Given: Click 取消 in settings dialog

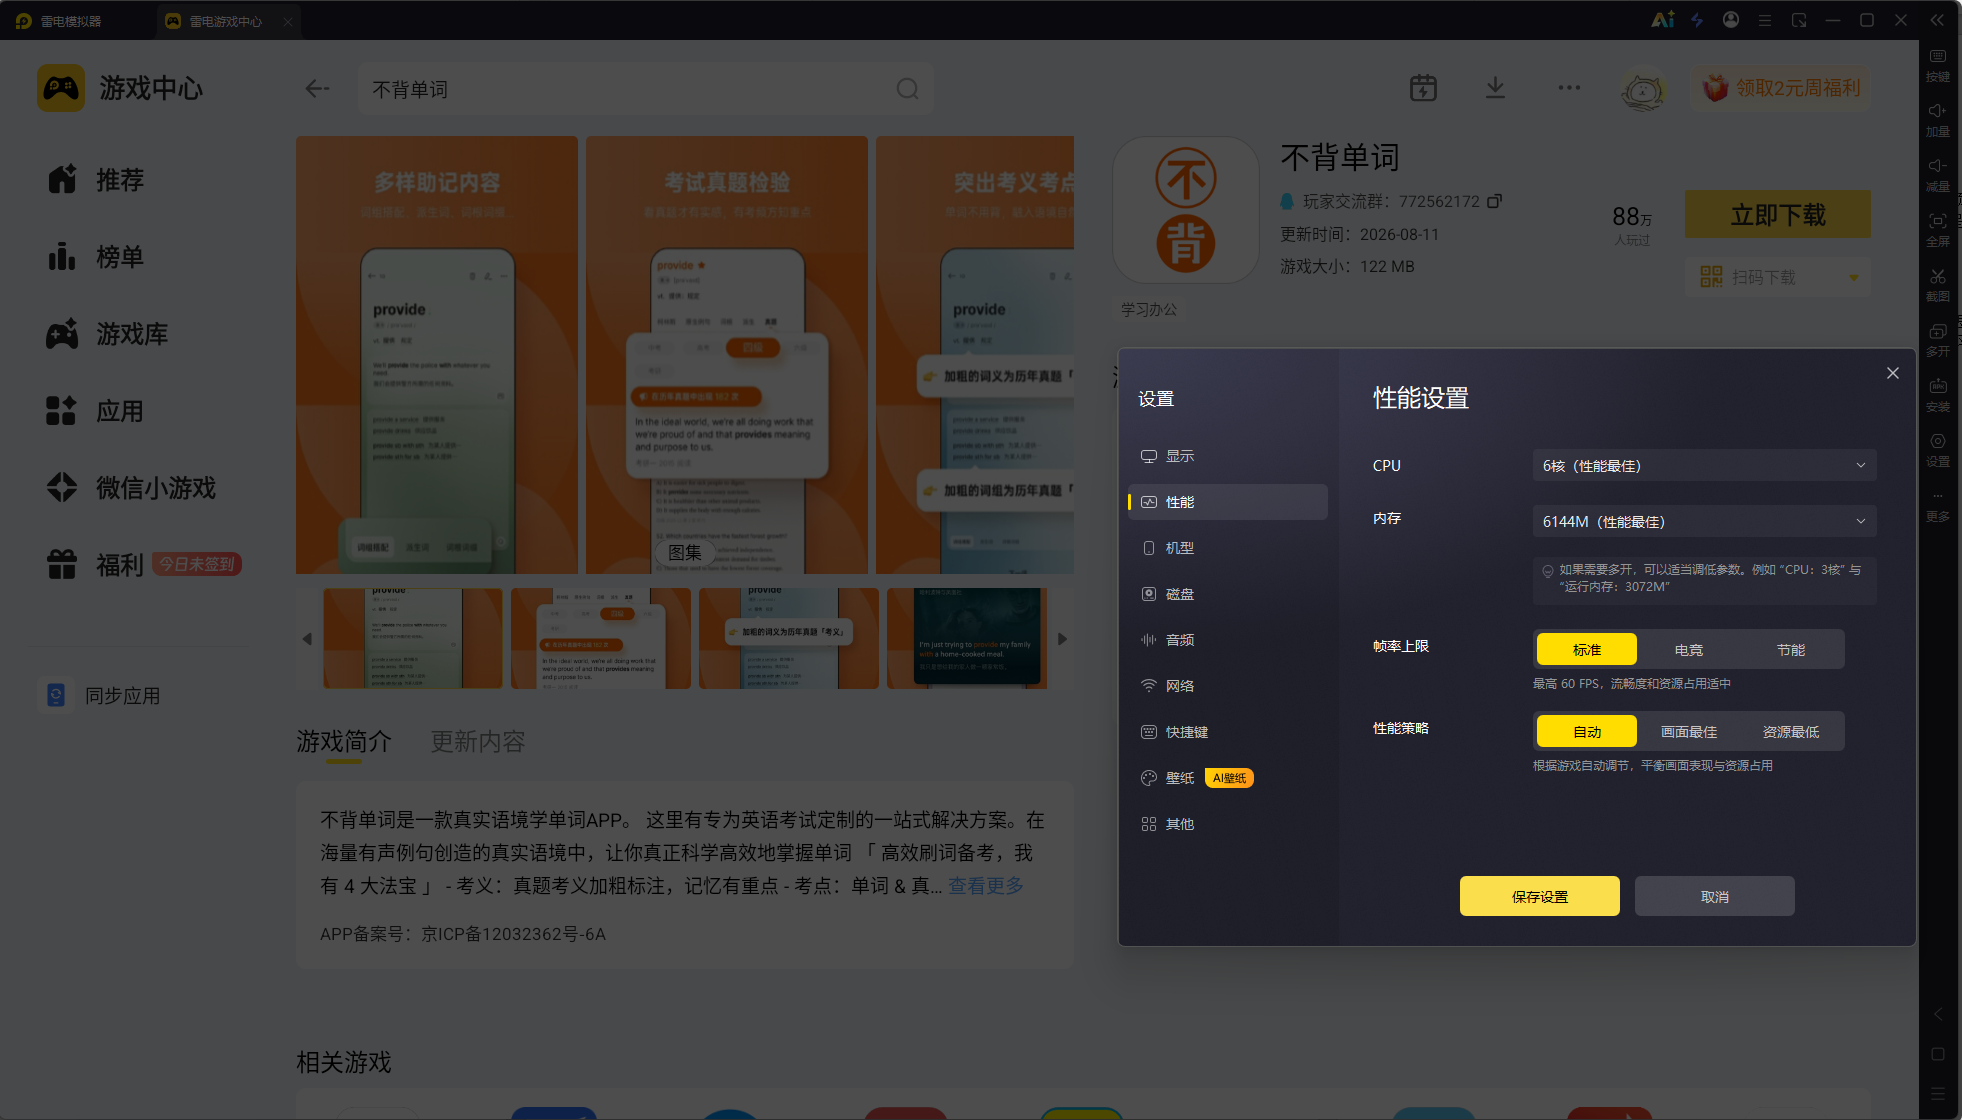Looking at the screenshot, I should pyautogui.click(x=1715, y=896).
